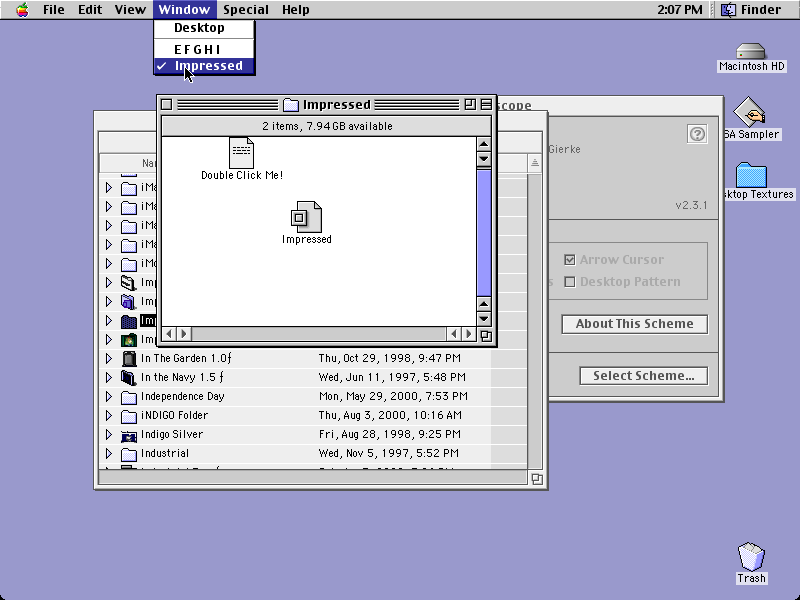
Task: Open the View menu
Action: [x=130, y=9]
